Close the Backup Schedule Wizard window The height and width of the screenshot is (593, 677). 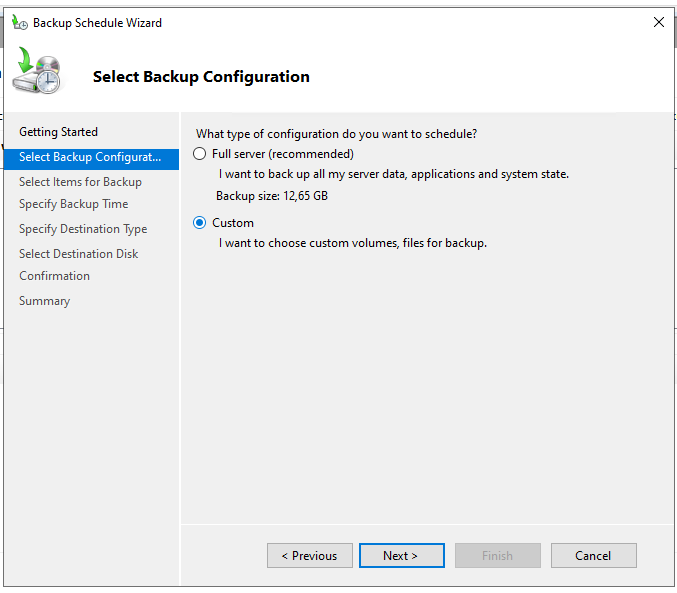click(658, 22)
